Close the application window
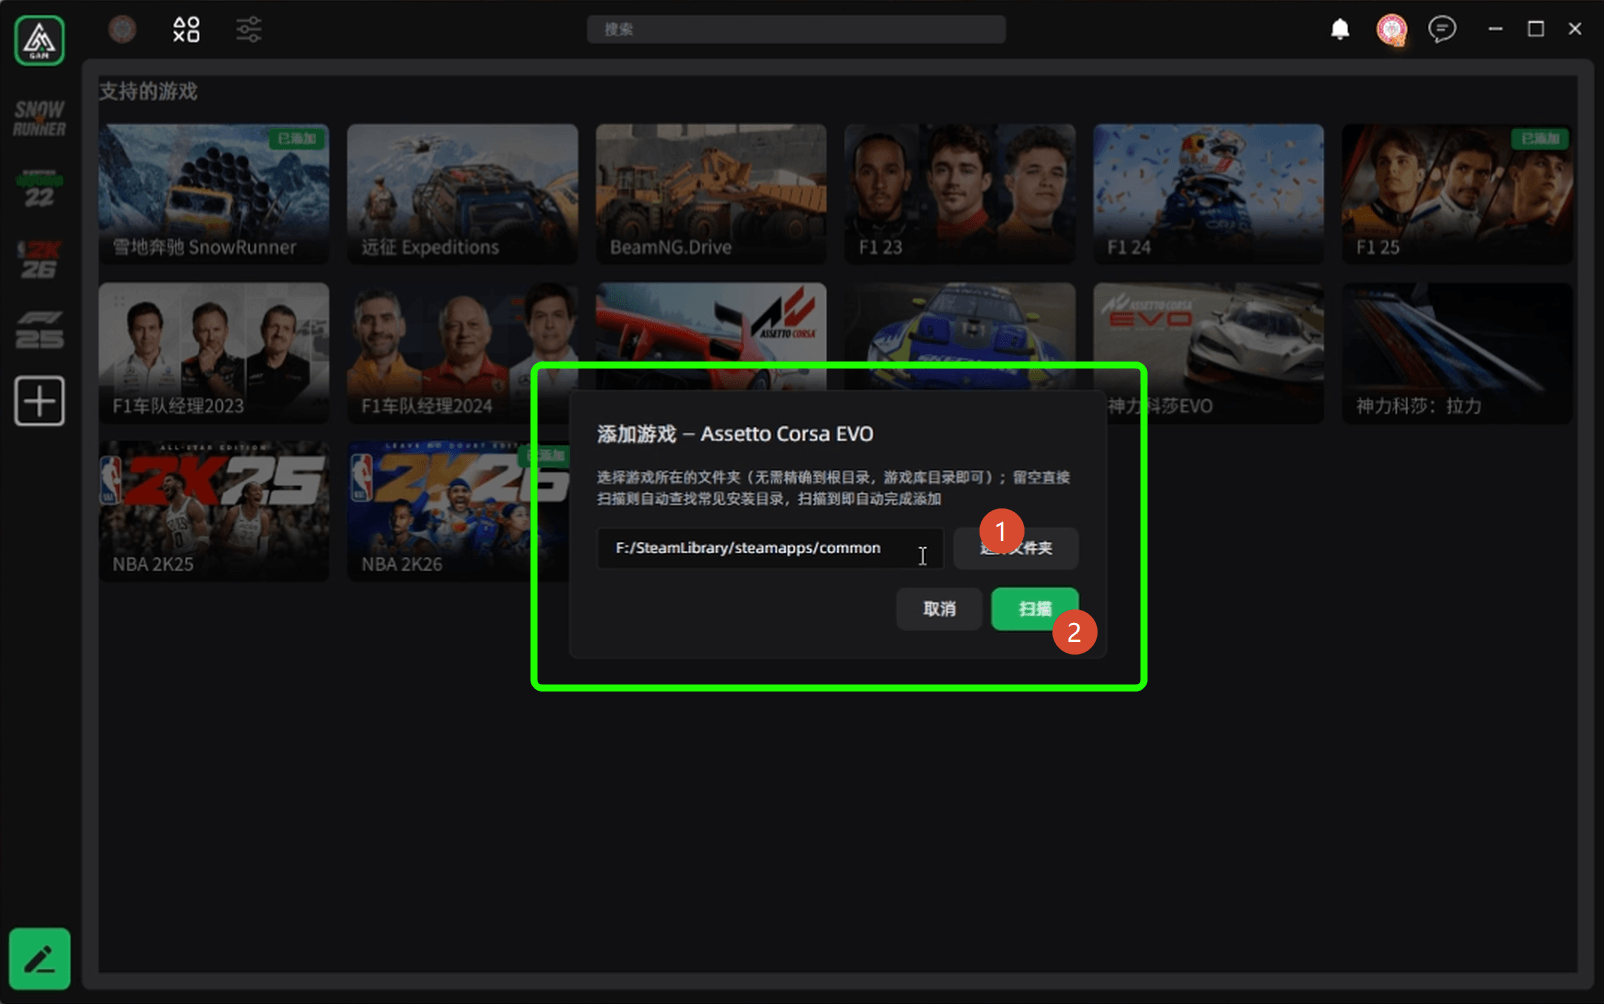This screenshot has width=1604, height=1004. tap(1575, 29)
